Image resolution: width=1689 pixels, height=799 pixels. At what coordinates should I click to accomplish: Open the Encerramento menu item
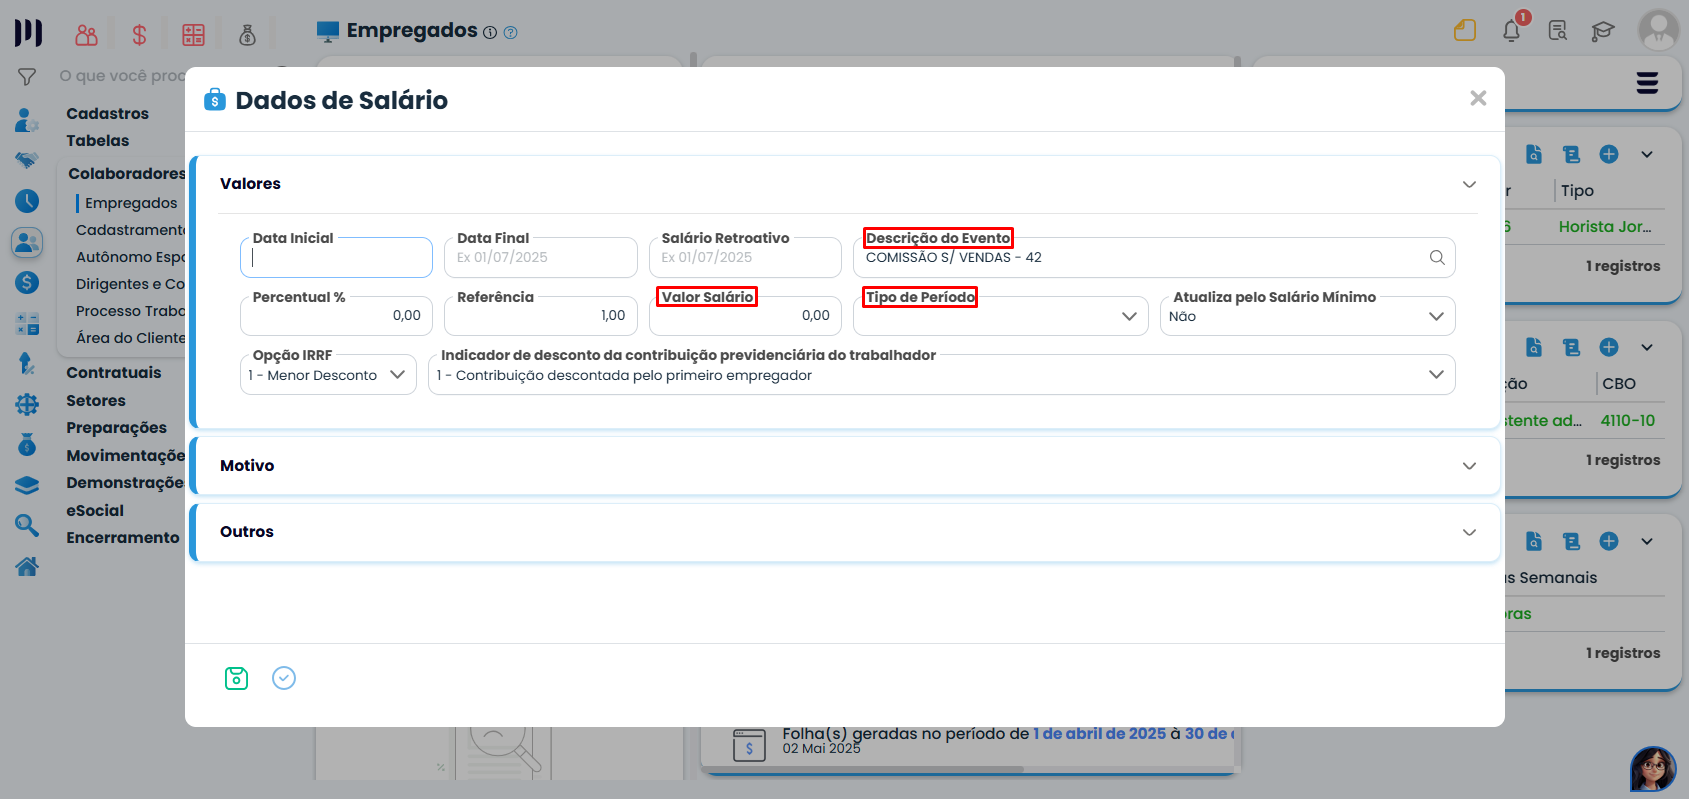click(123, 538)
